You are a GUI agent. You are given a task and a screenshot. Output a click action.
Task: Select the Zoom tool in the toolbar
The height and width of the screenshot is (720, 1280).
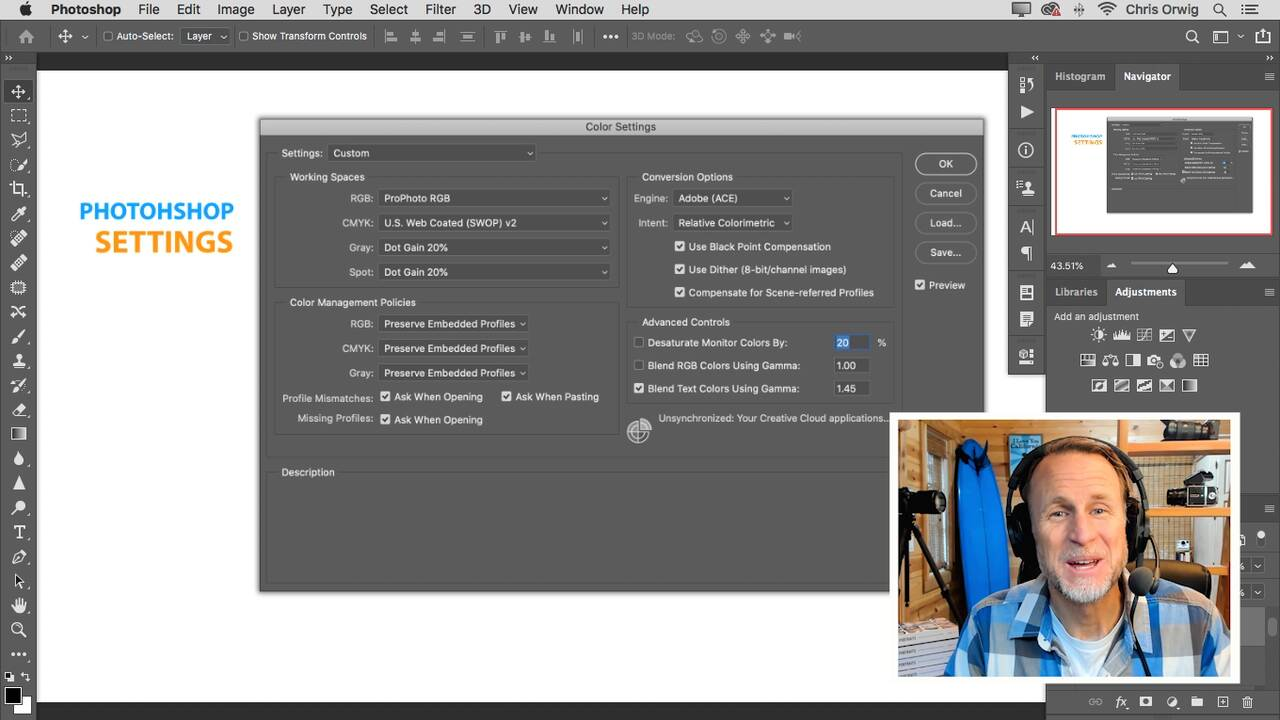click(x=18, y=630)
